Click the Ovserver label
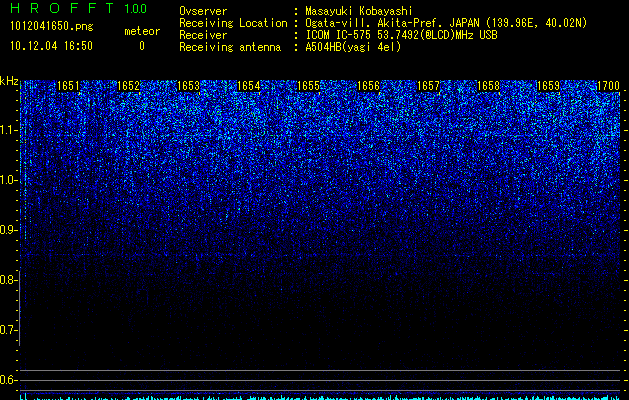The image size is (629, 400). click(203, 11)
